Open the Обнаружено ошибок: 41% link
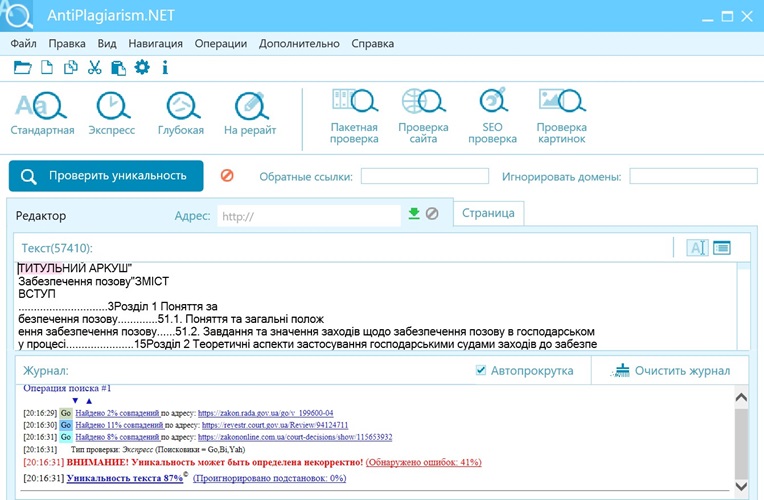Screen dimensions: 764x500 (x=423, y=462)
